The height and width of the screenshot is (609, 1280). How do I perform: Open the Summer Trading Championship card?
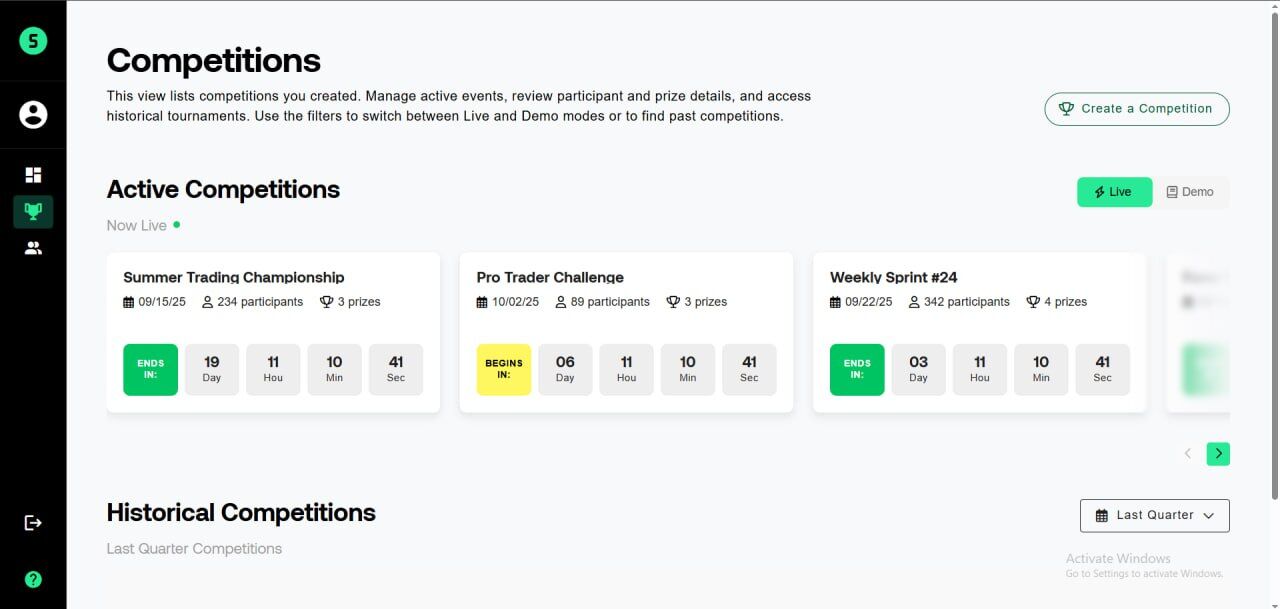[x=233, y=277]
